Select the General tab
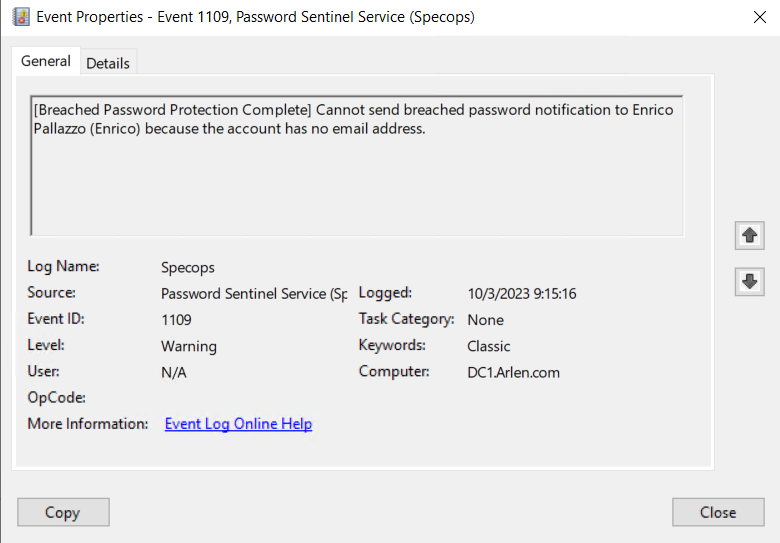Viewport: 780px width, 543px height. coord(46,61)
